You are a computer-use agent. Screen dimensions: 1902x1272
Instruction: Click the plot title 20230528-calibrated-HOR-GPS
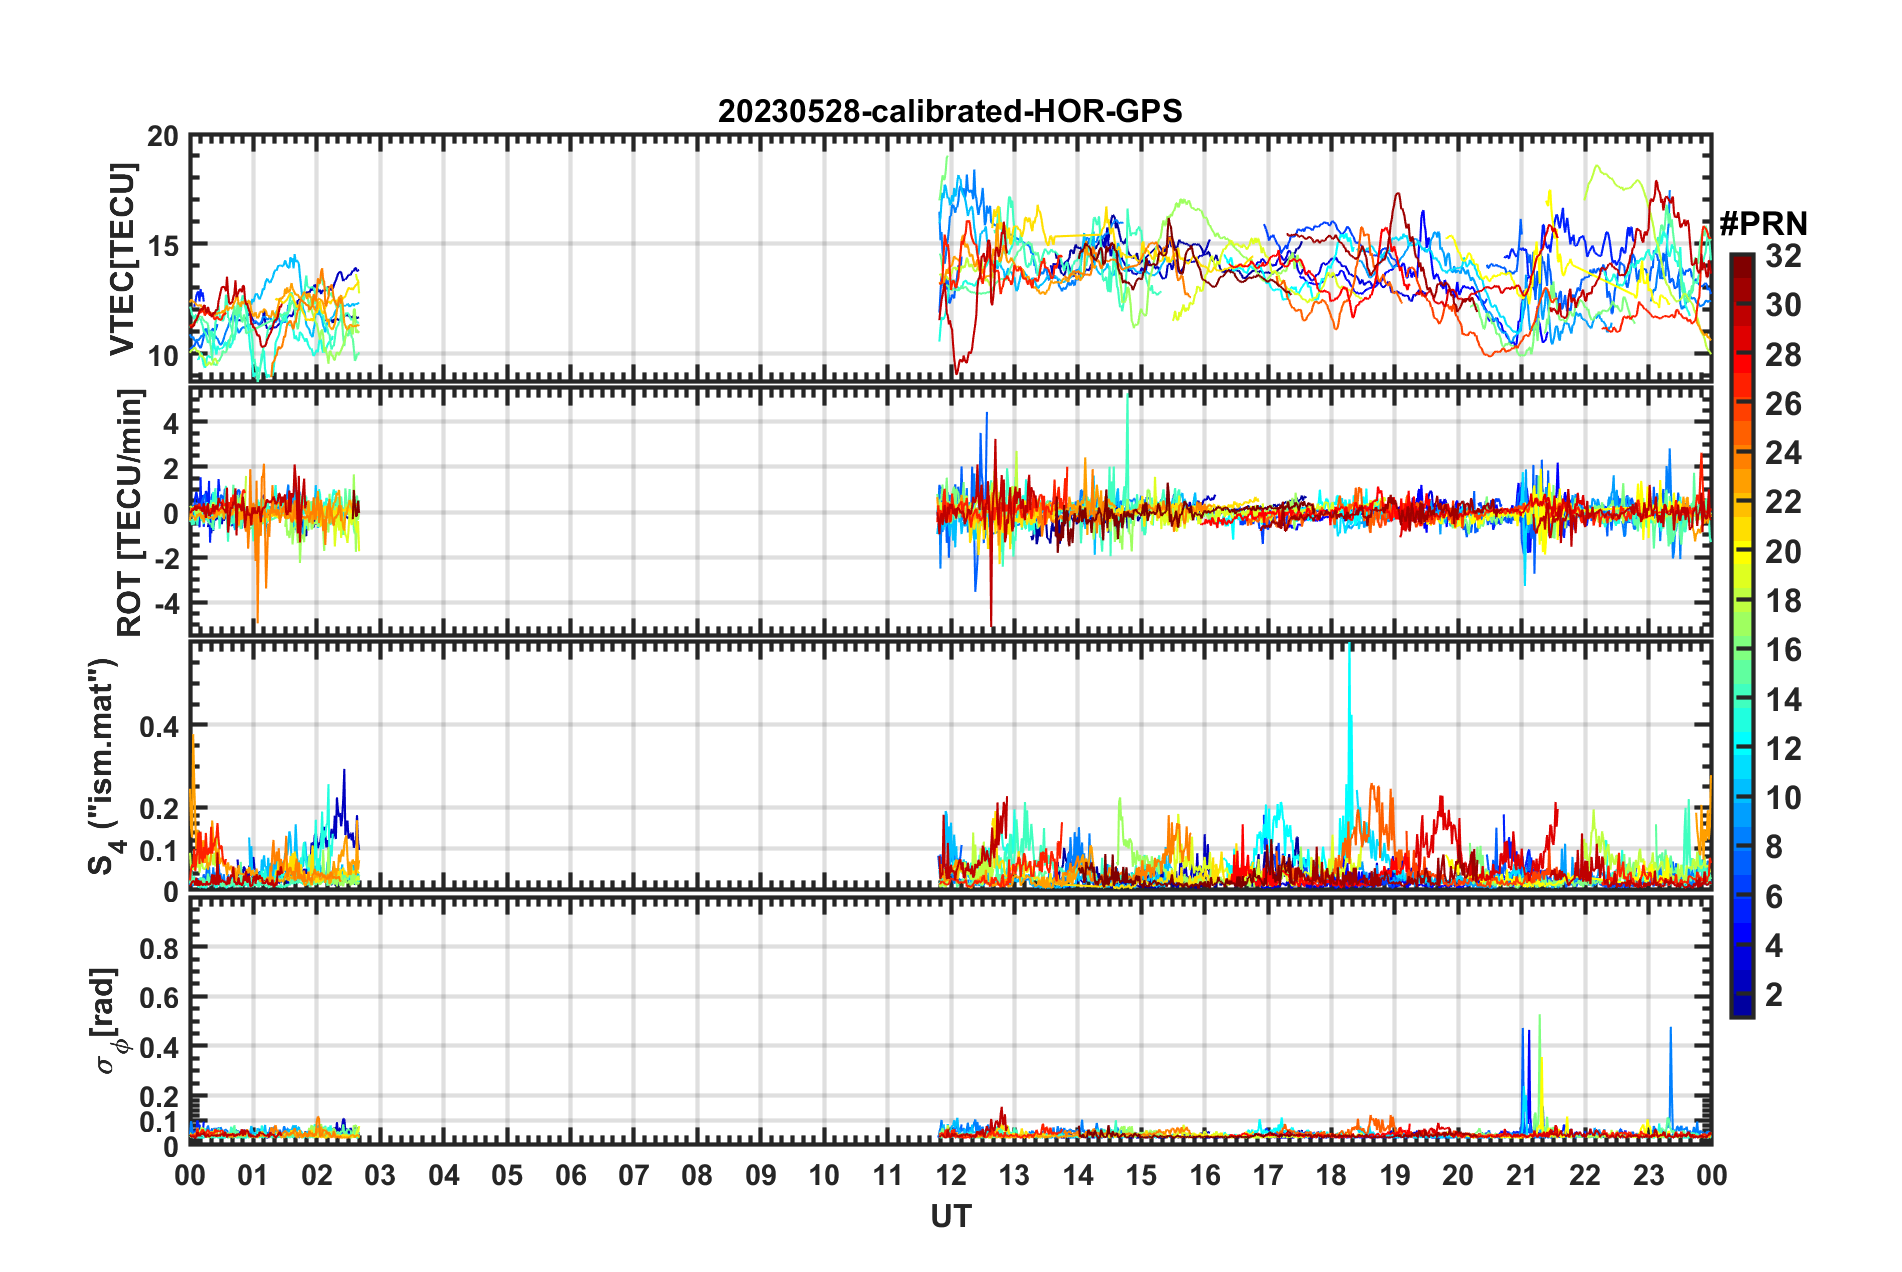950,111
